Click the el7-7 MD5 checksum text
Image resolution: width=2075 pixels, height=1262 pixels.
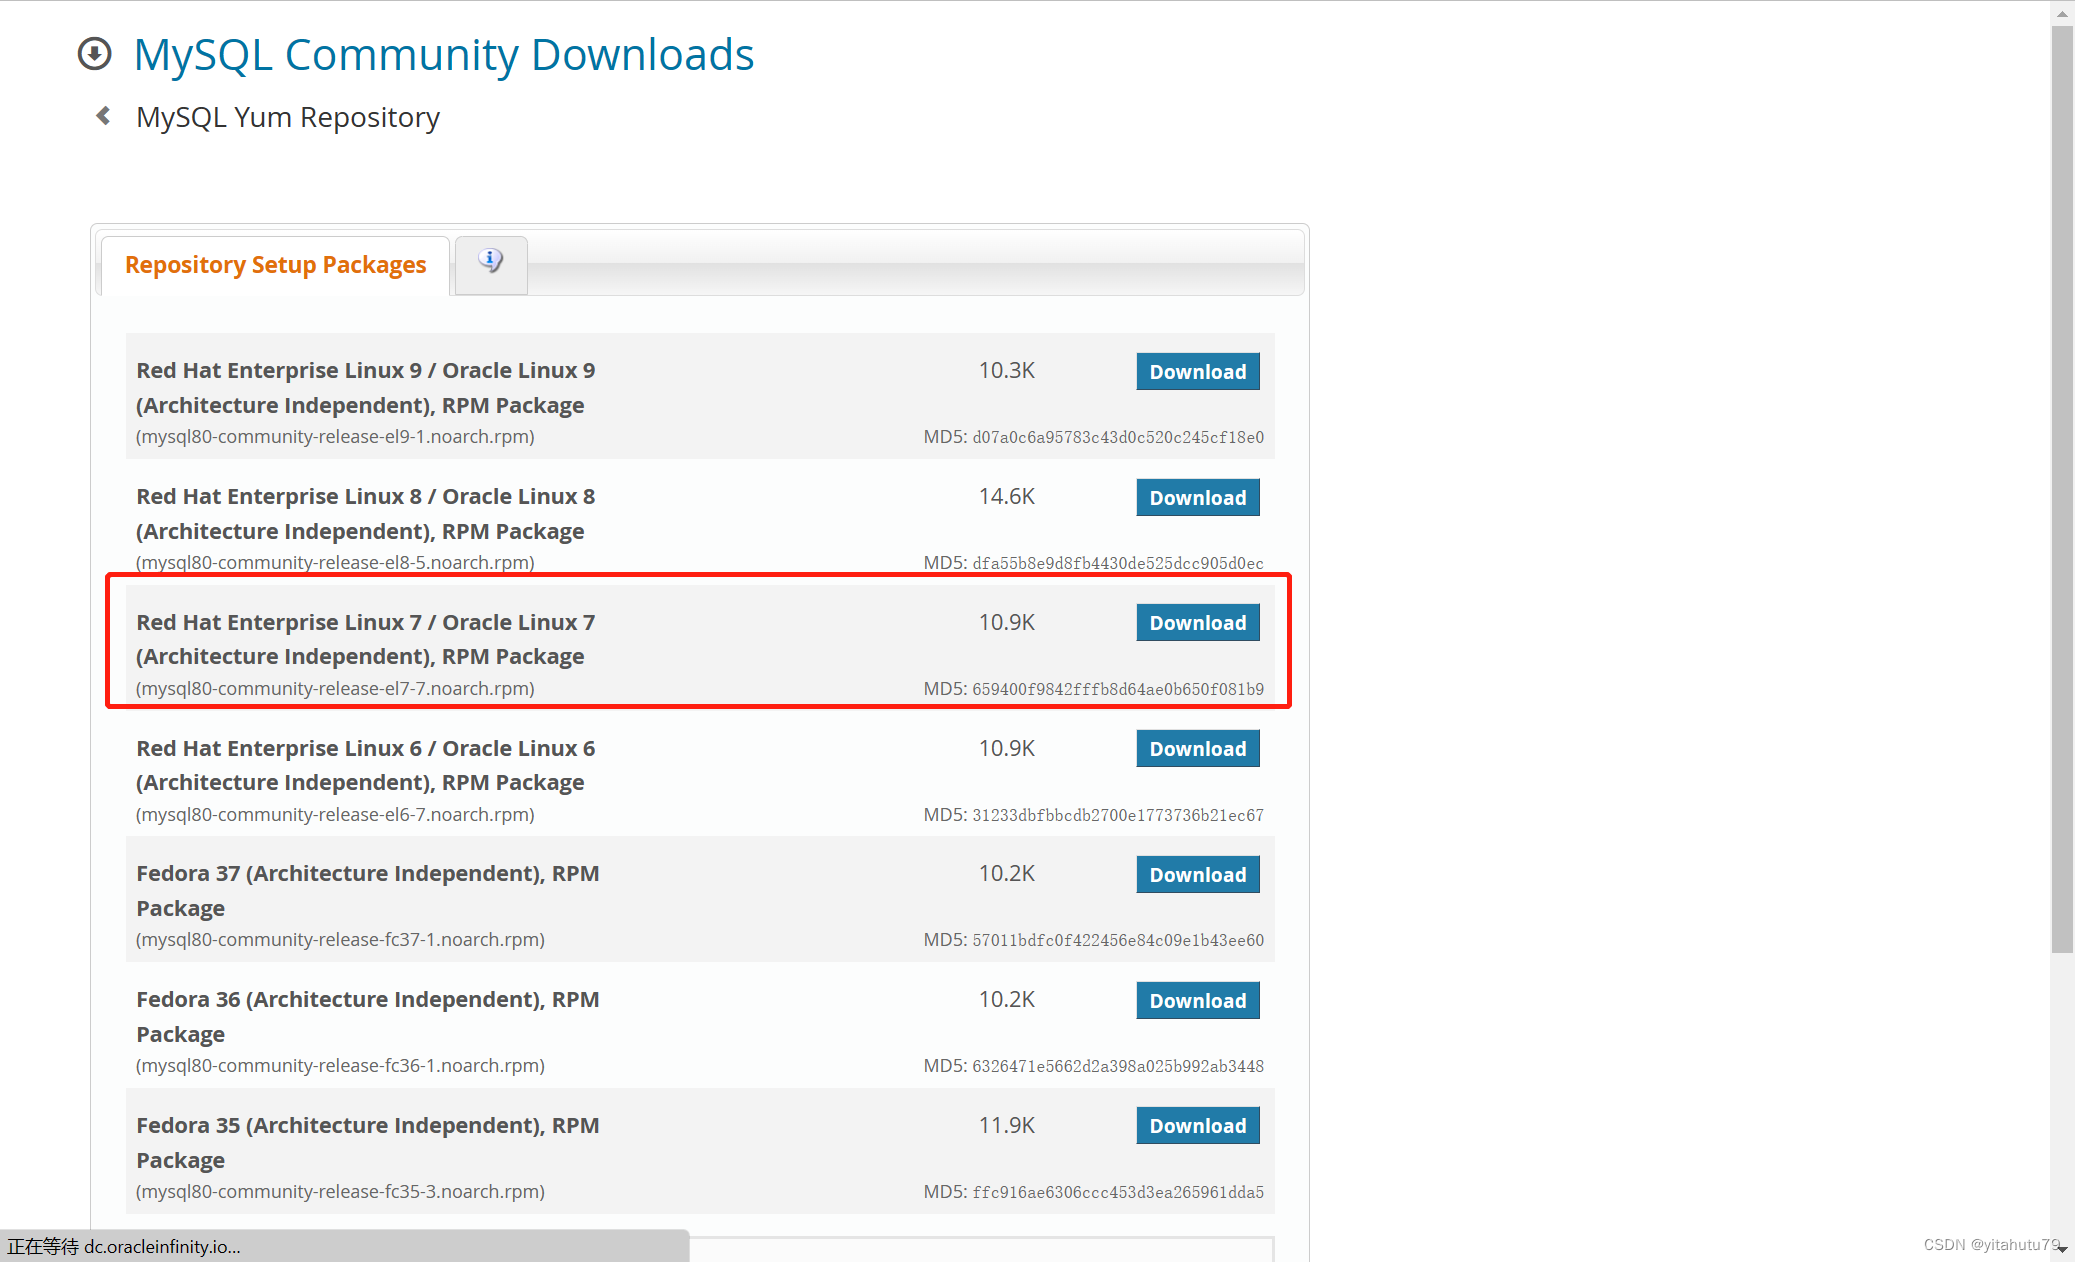point(1117,689)
